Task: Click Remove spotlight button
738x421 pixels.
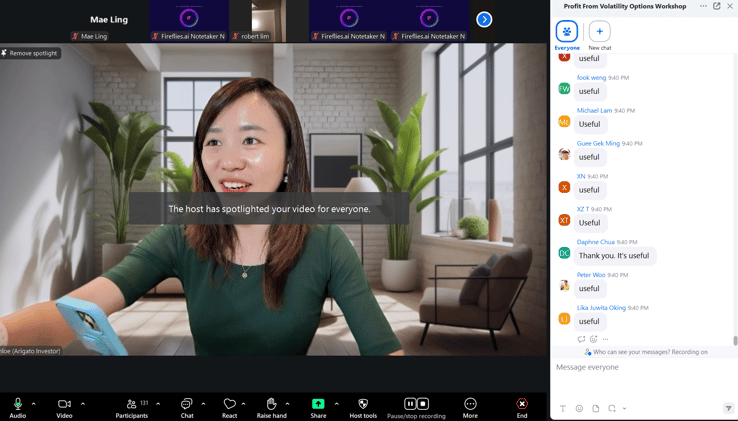Action: (31, 53)
